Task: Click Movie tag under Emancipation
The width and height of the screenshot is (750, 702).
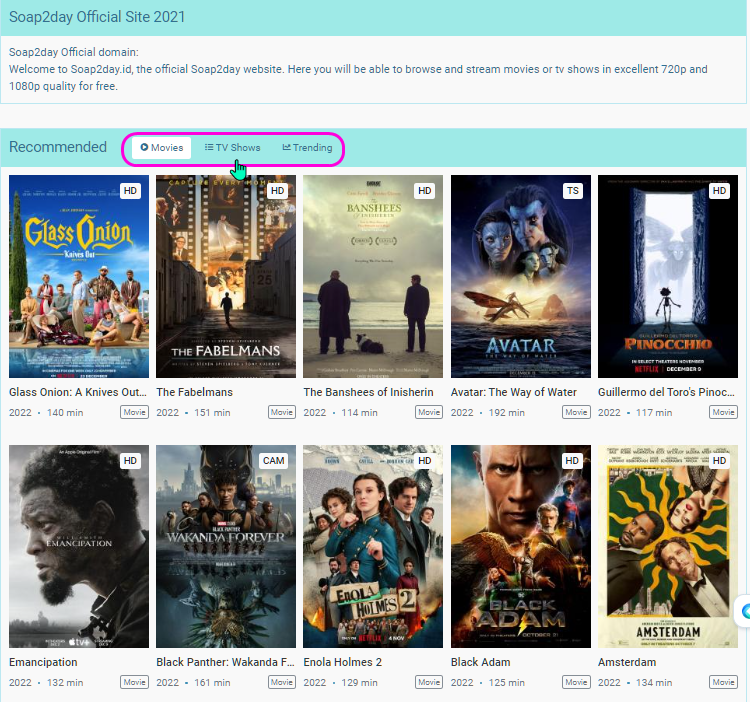Action: tap(134, 682)
